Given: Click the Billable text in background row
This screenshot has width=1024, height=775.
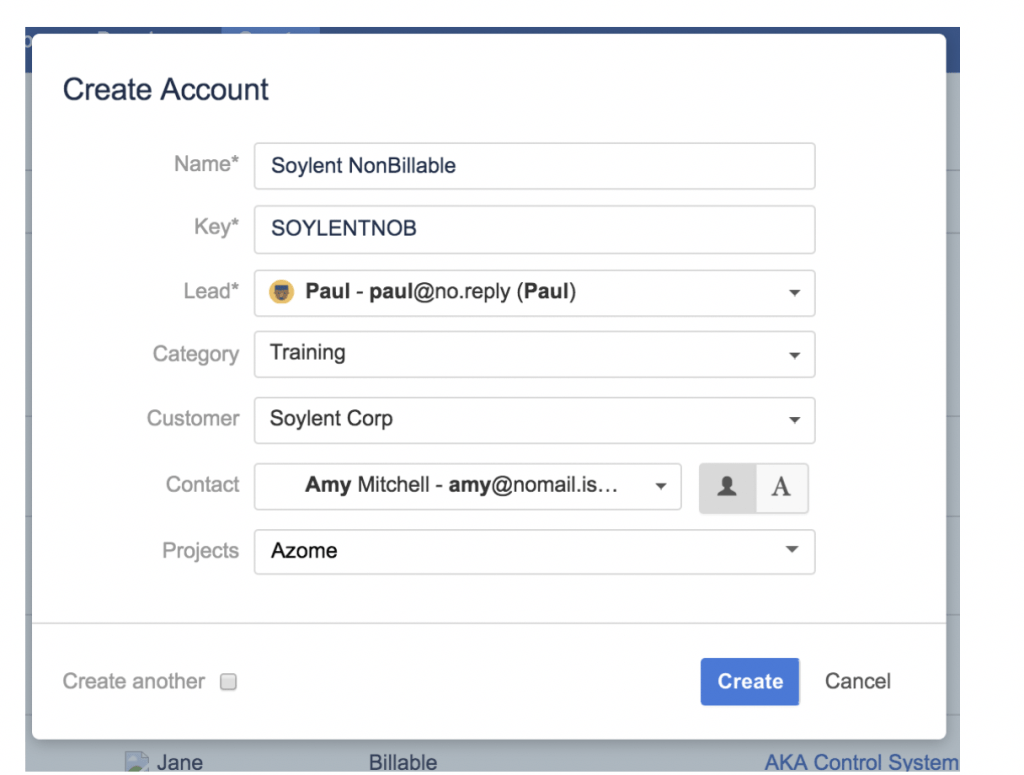Looking at the screenshot, I should [403, 763].
